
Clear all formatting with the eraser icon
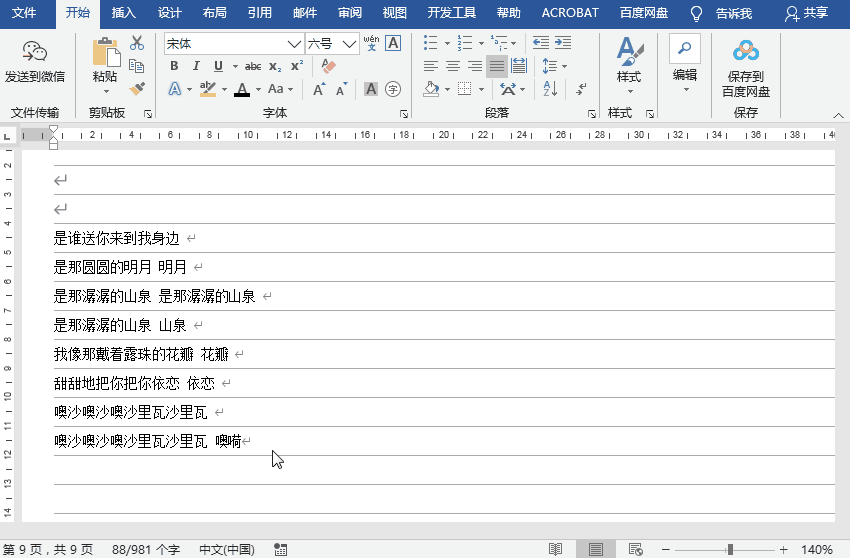[328, 66]
